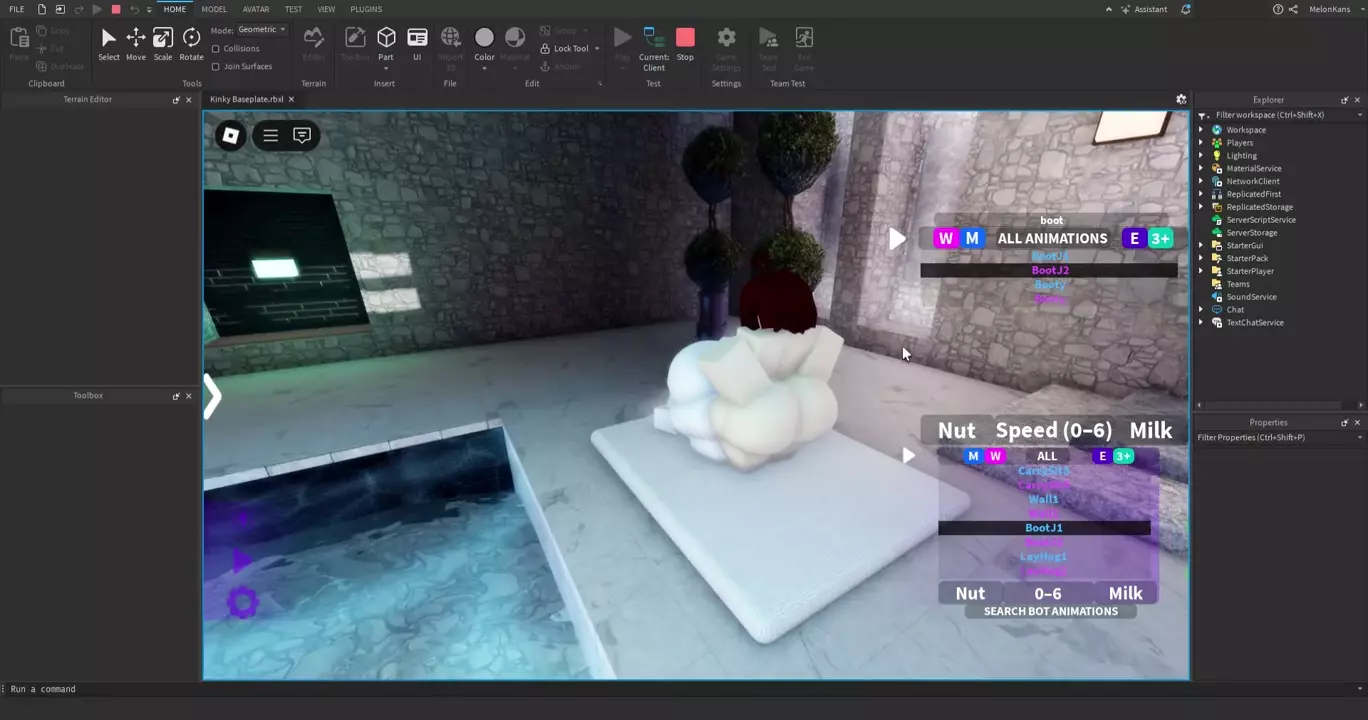
Task: Select the Move tool
Action: click(x=135, y=43)
